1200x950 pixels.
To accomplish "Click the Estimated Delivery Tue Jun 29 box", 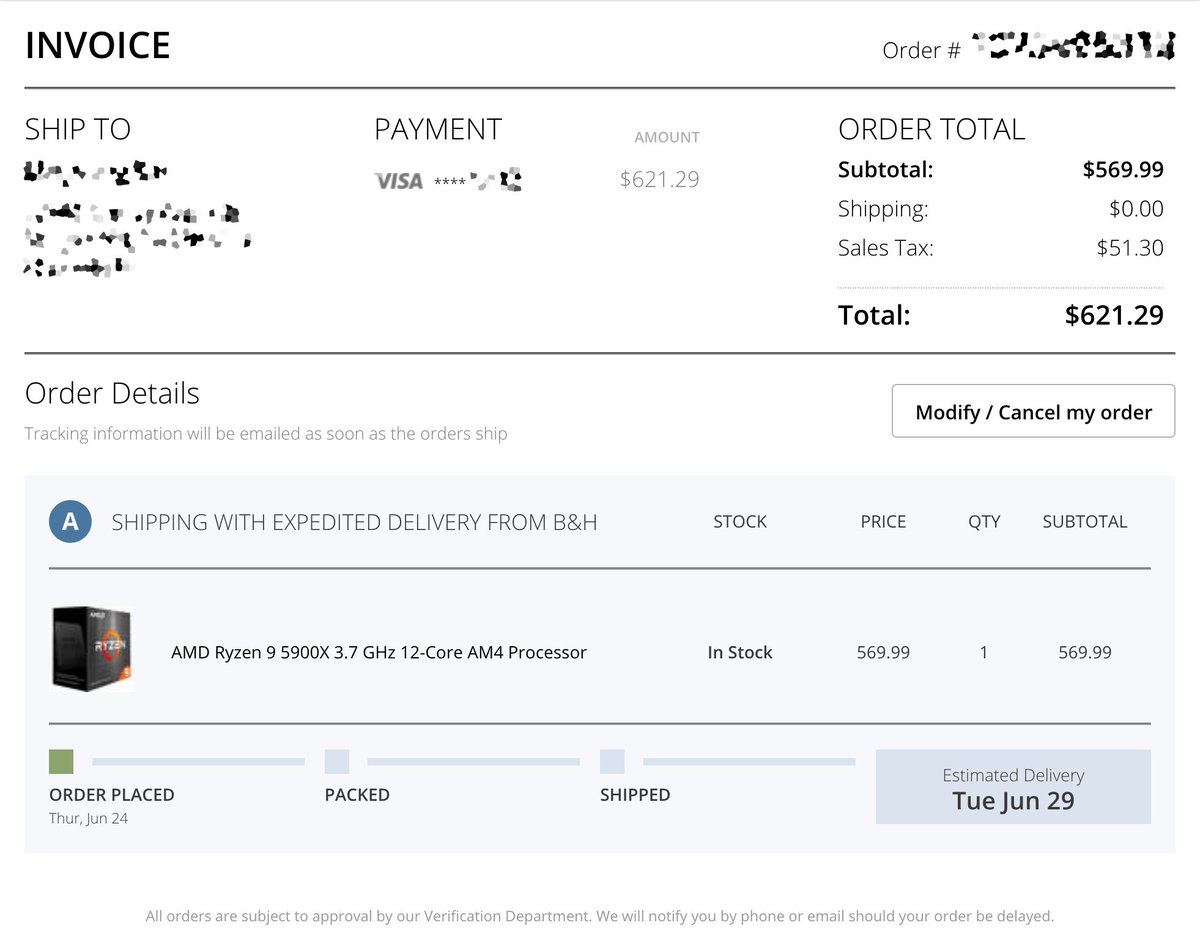I will (1012, 787).
